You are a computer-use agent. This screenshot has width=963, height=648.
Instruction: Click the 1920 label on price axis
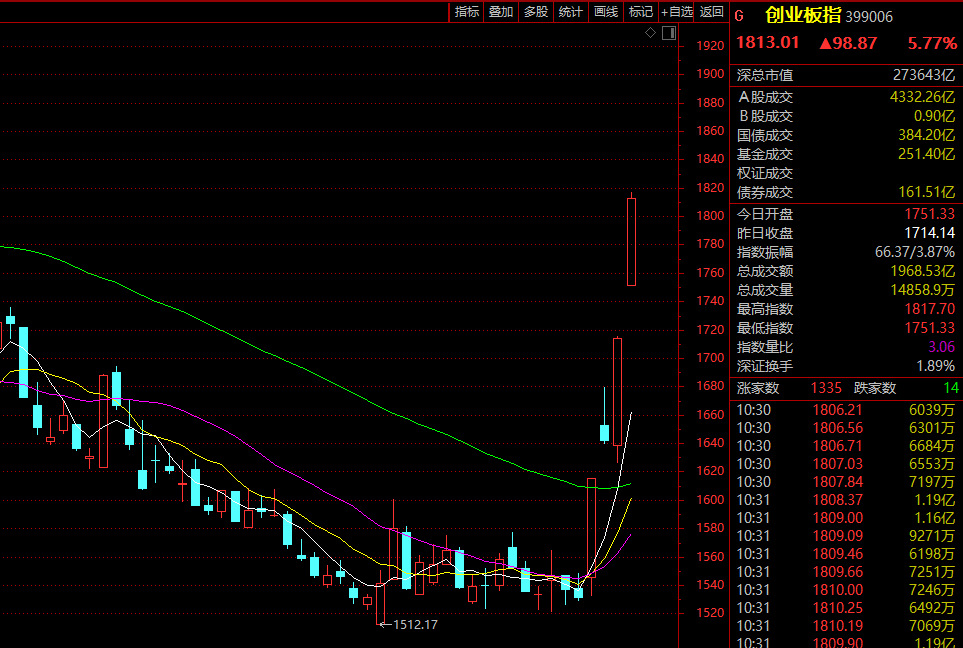(x=710, y=46)
